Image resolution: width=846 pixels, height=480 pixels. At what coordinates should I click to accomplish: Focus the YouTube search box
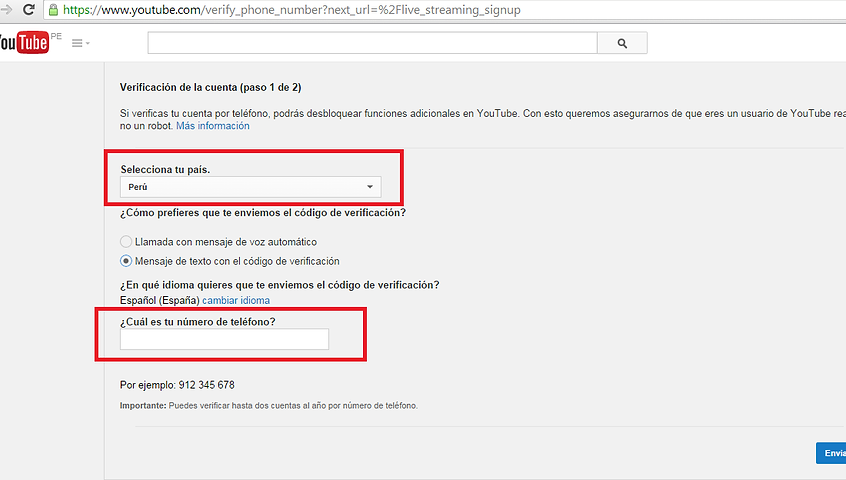click(x=372, y=43)
